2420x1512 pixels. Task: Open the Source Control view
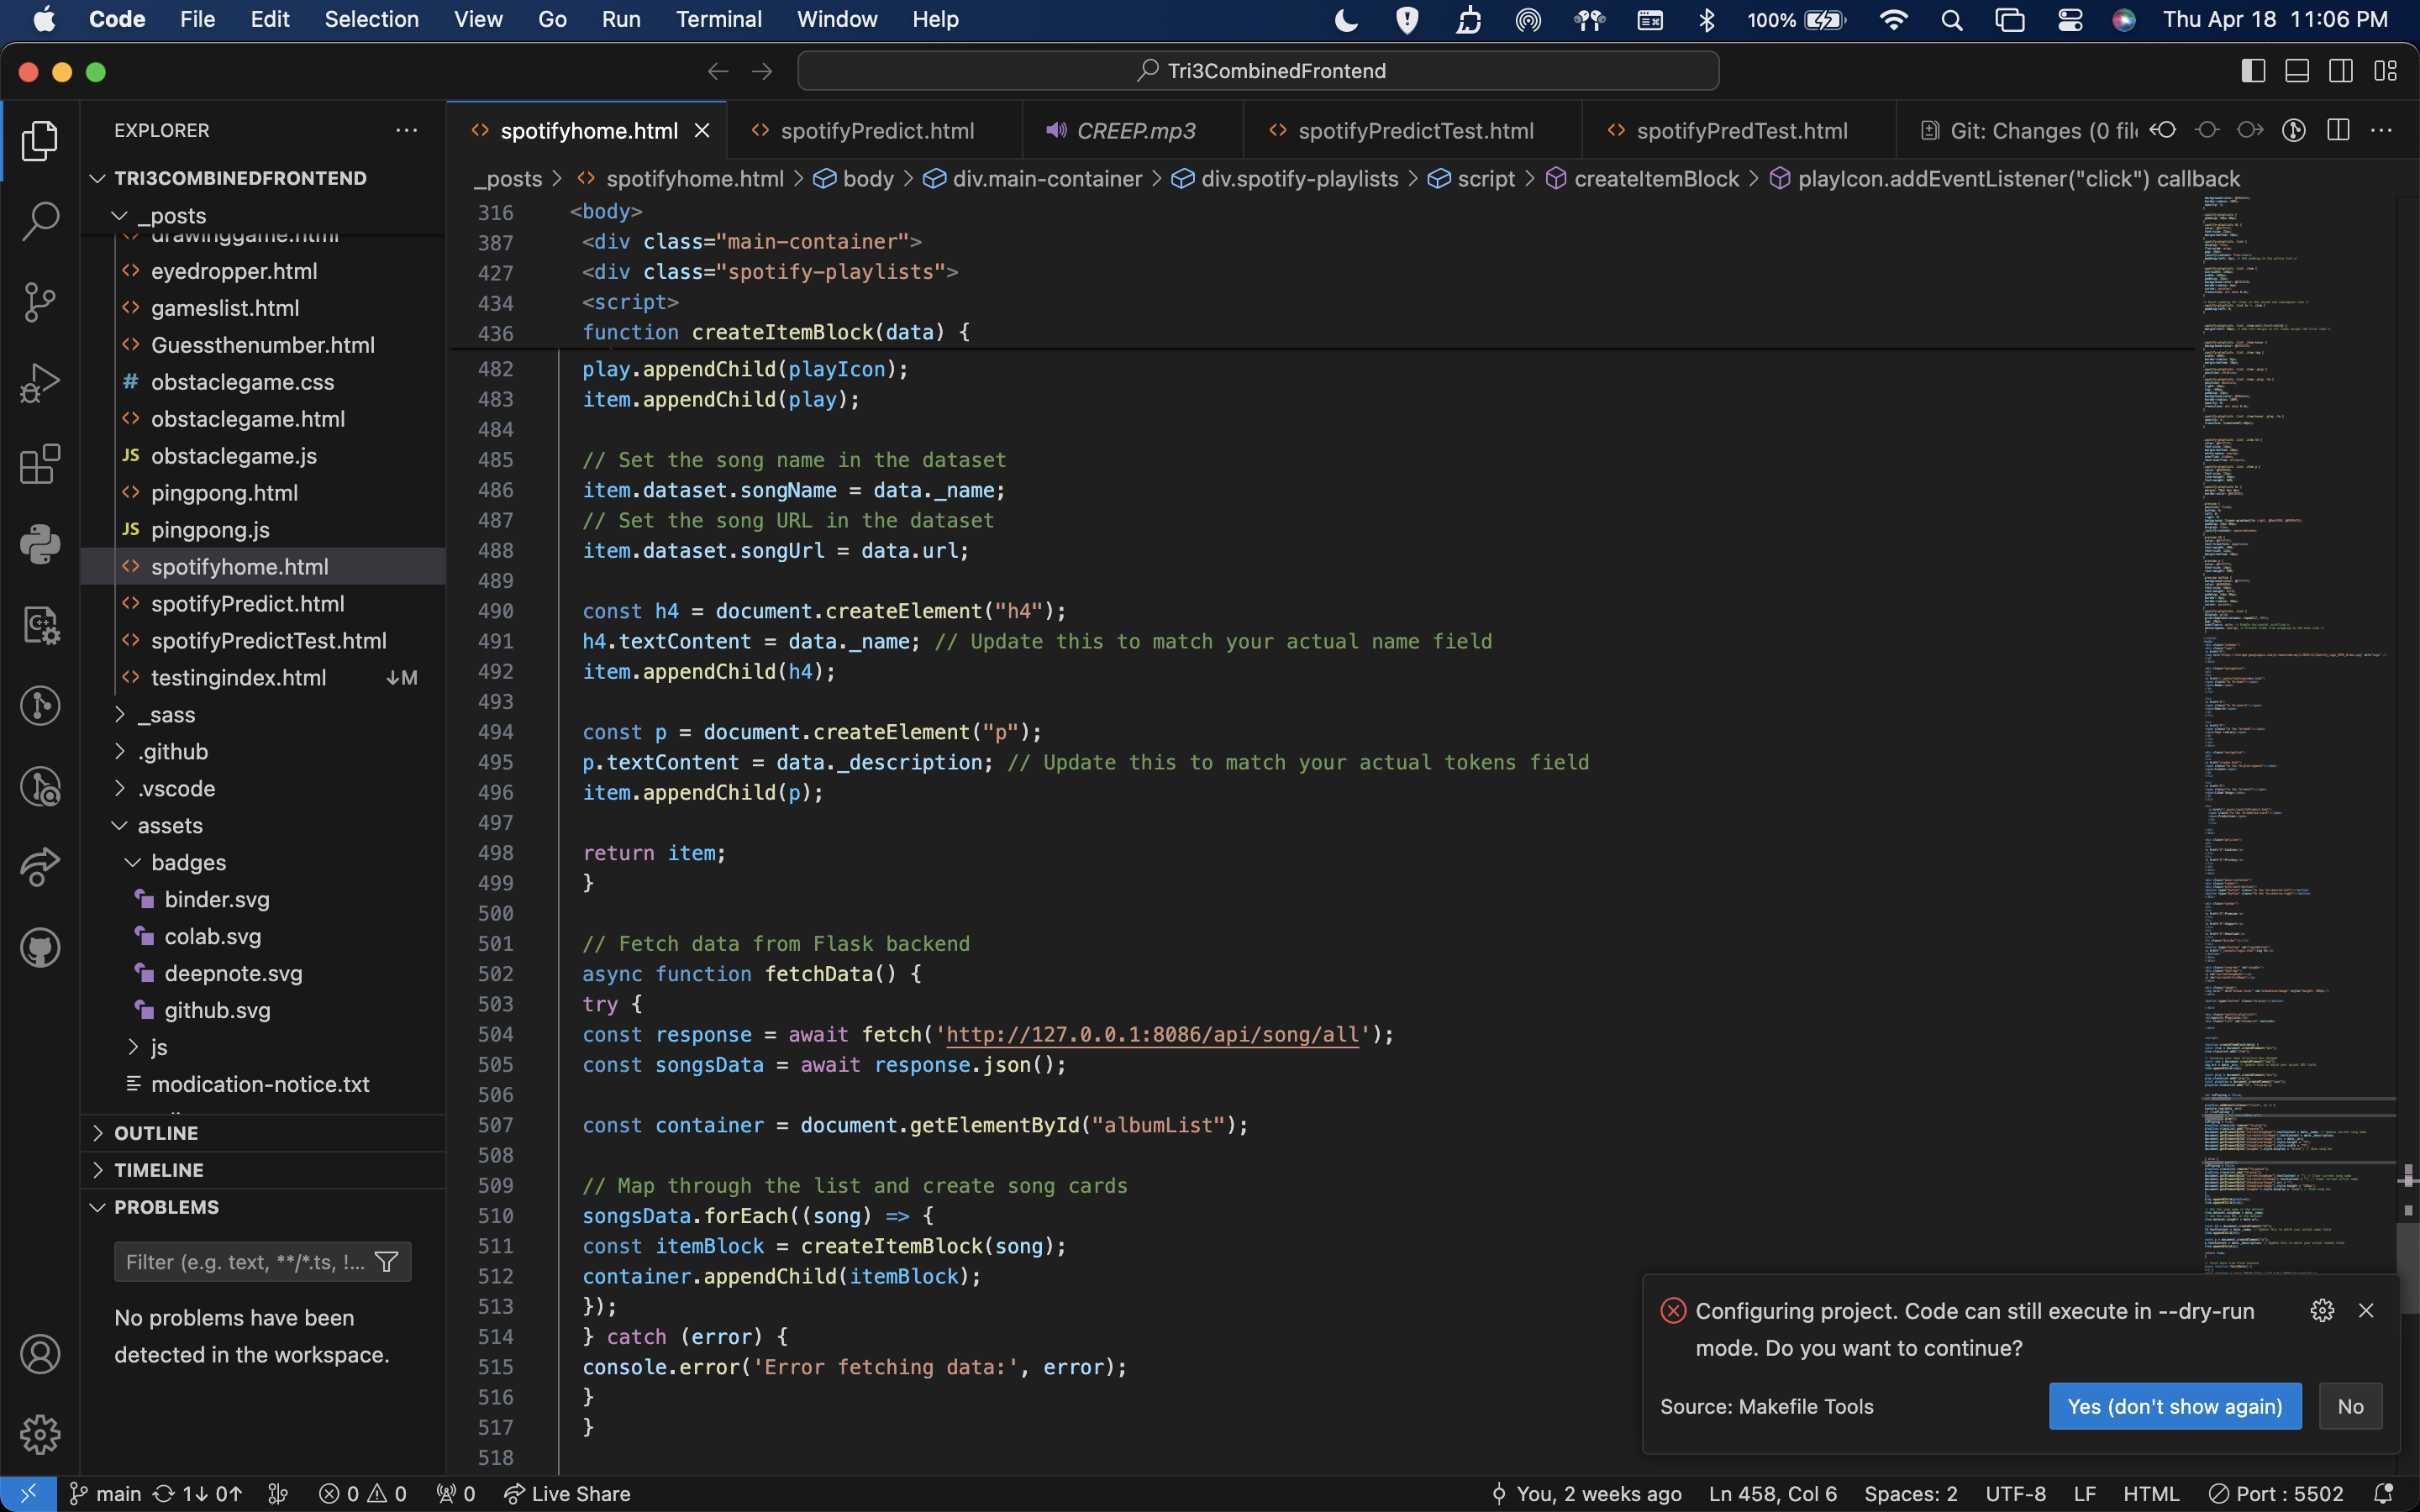[40, 302]
